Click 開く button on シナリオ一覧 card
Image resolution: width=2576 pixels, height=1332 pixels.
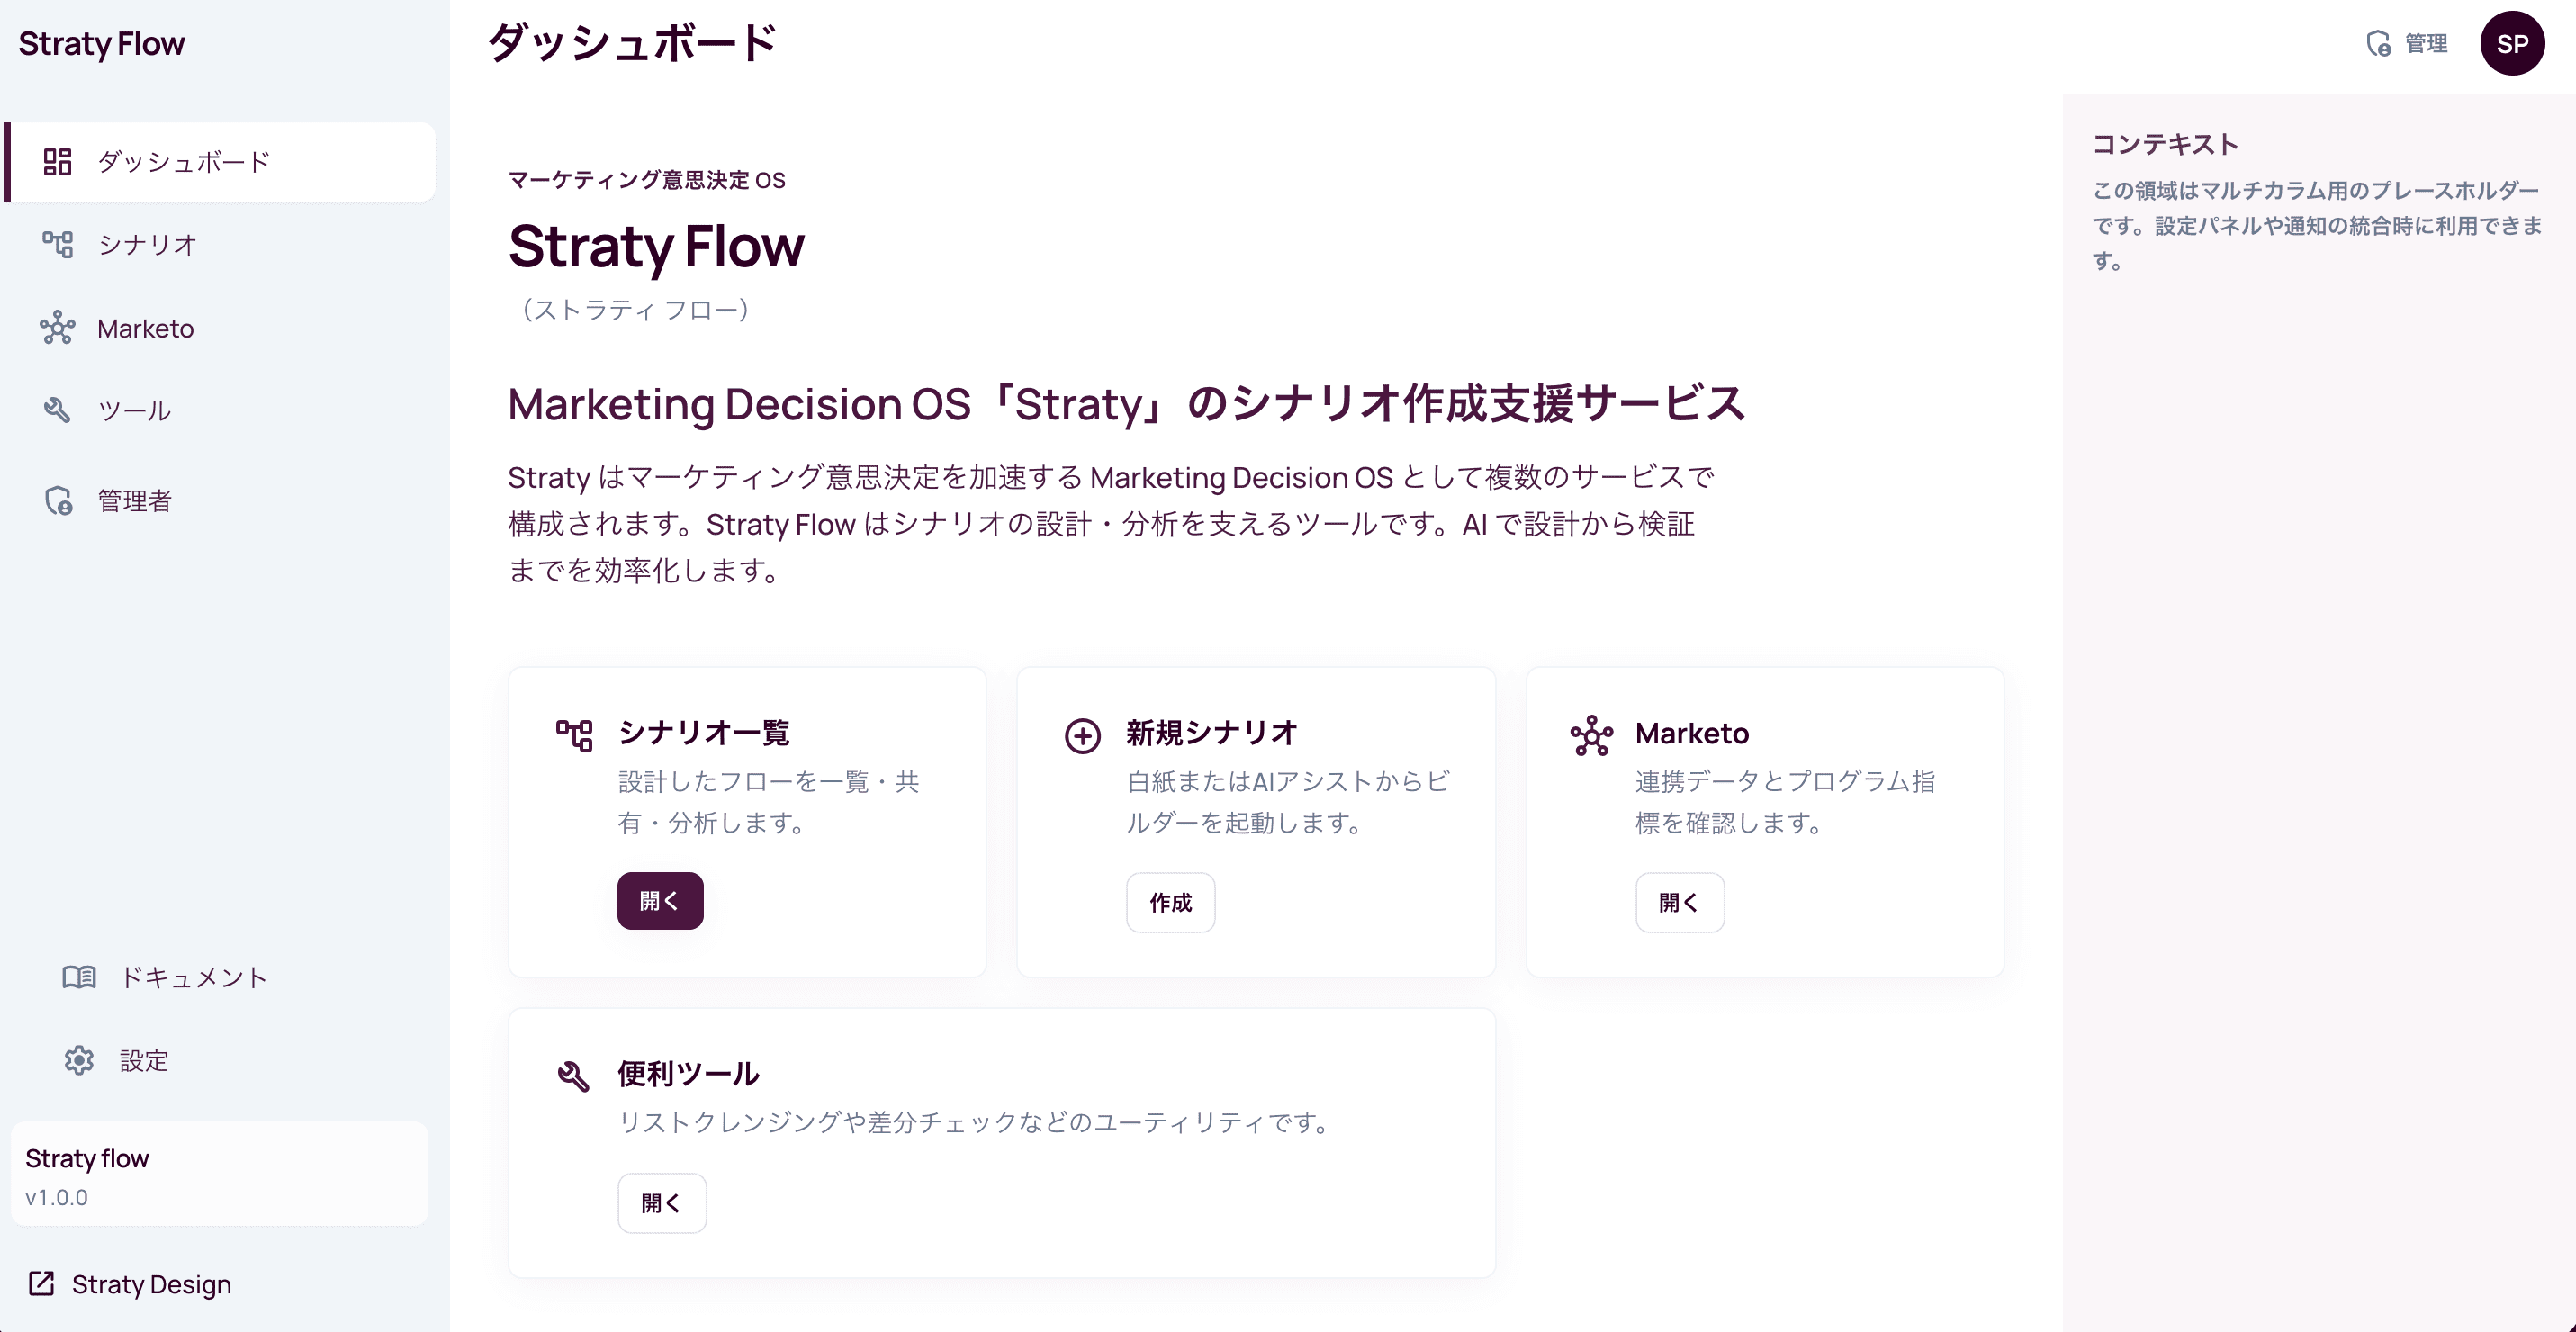(660, 901)
